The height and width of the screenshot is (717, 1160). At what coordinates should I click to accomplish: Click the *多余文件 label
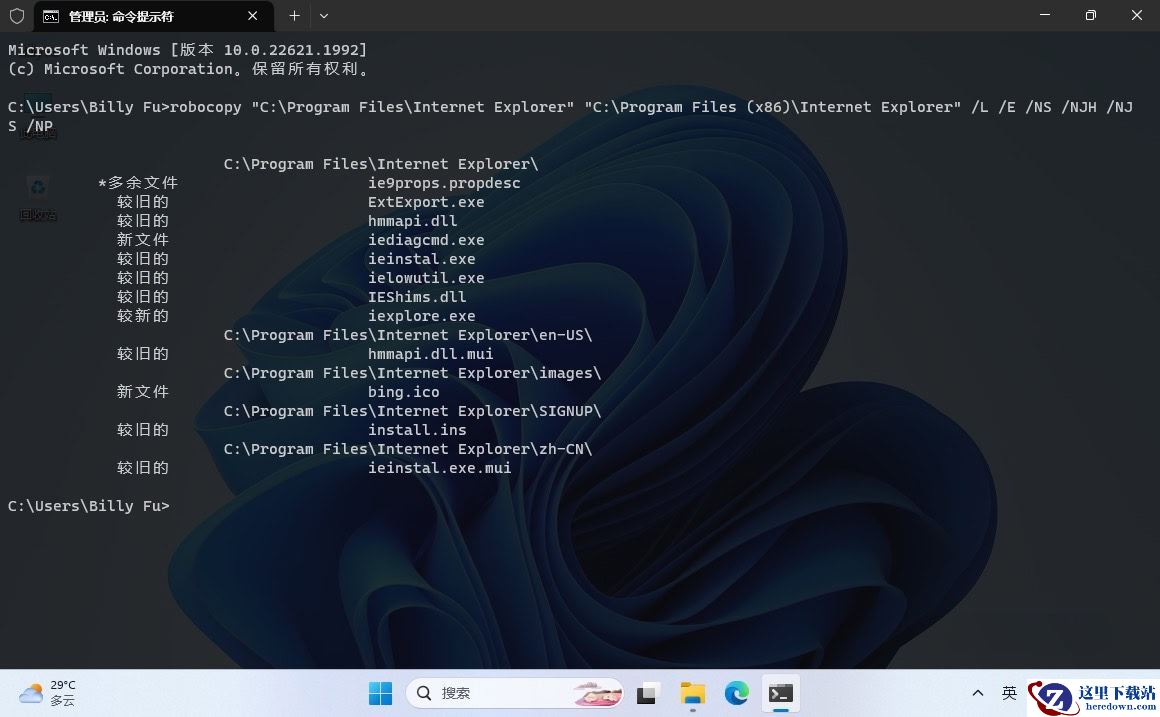[138, 183]
